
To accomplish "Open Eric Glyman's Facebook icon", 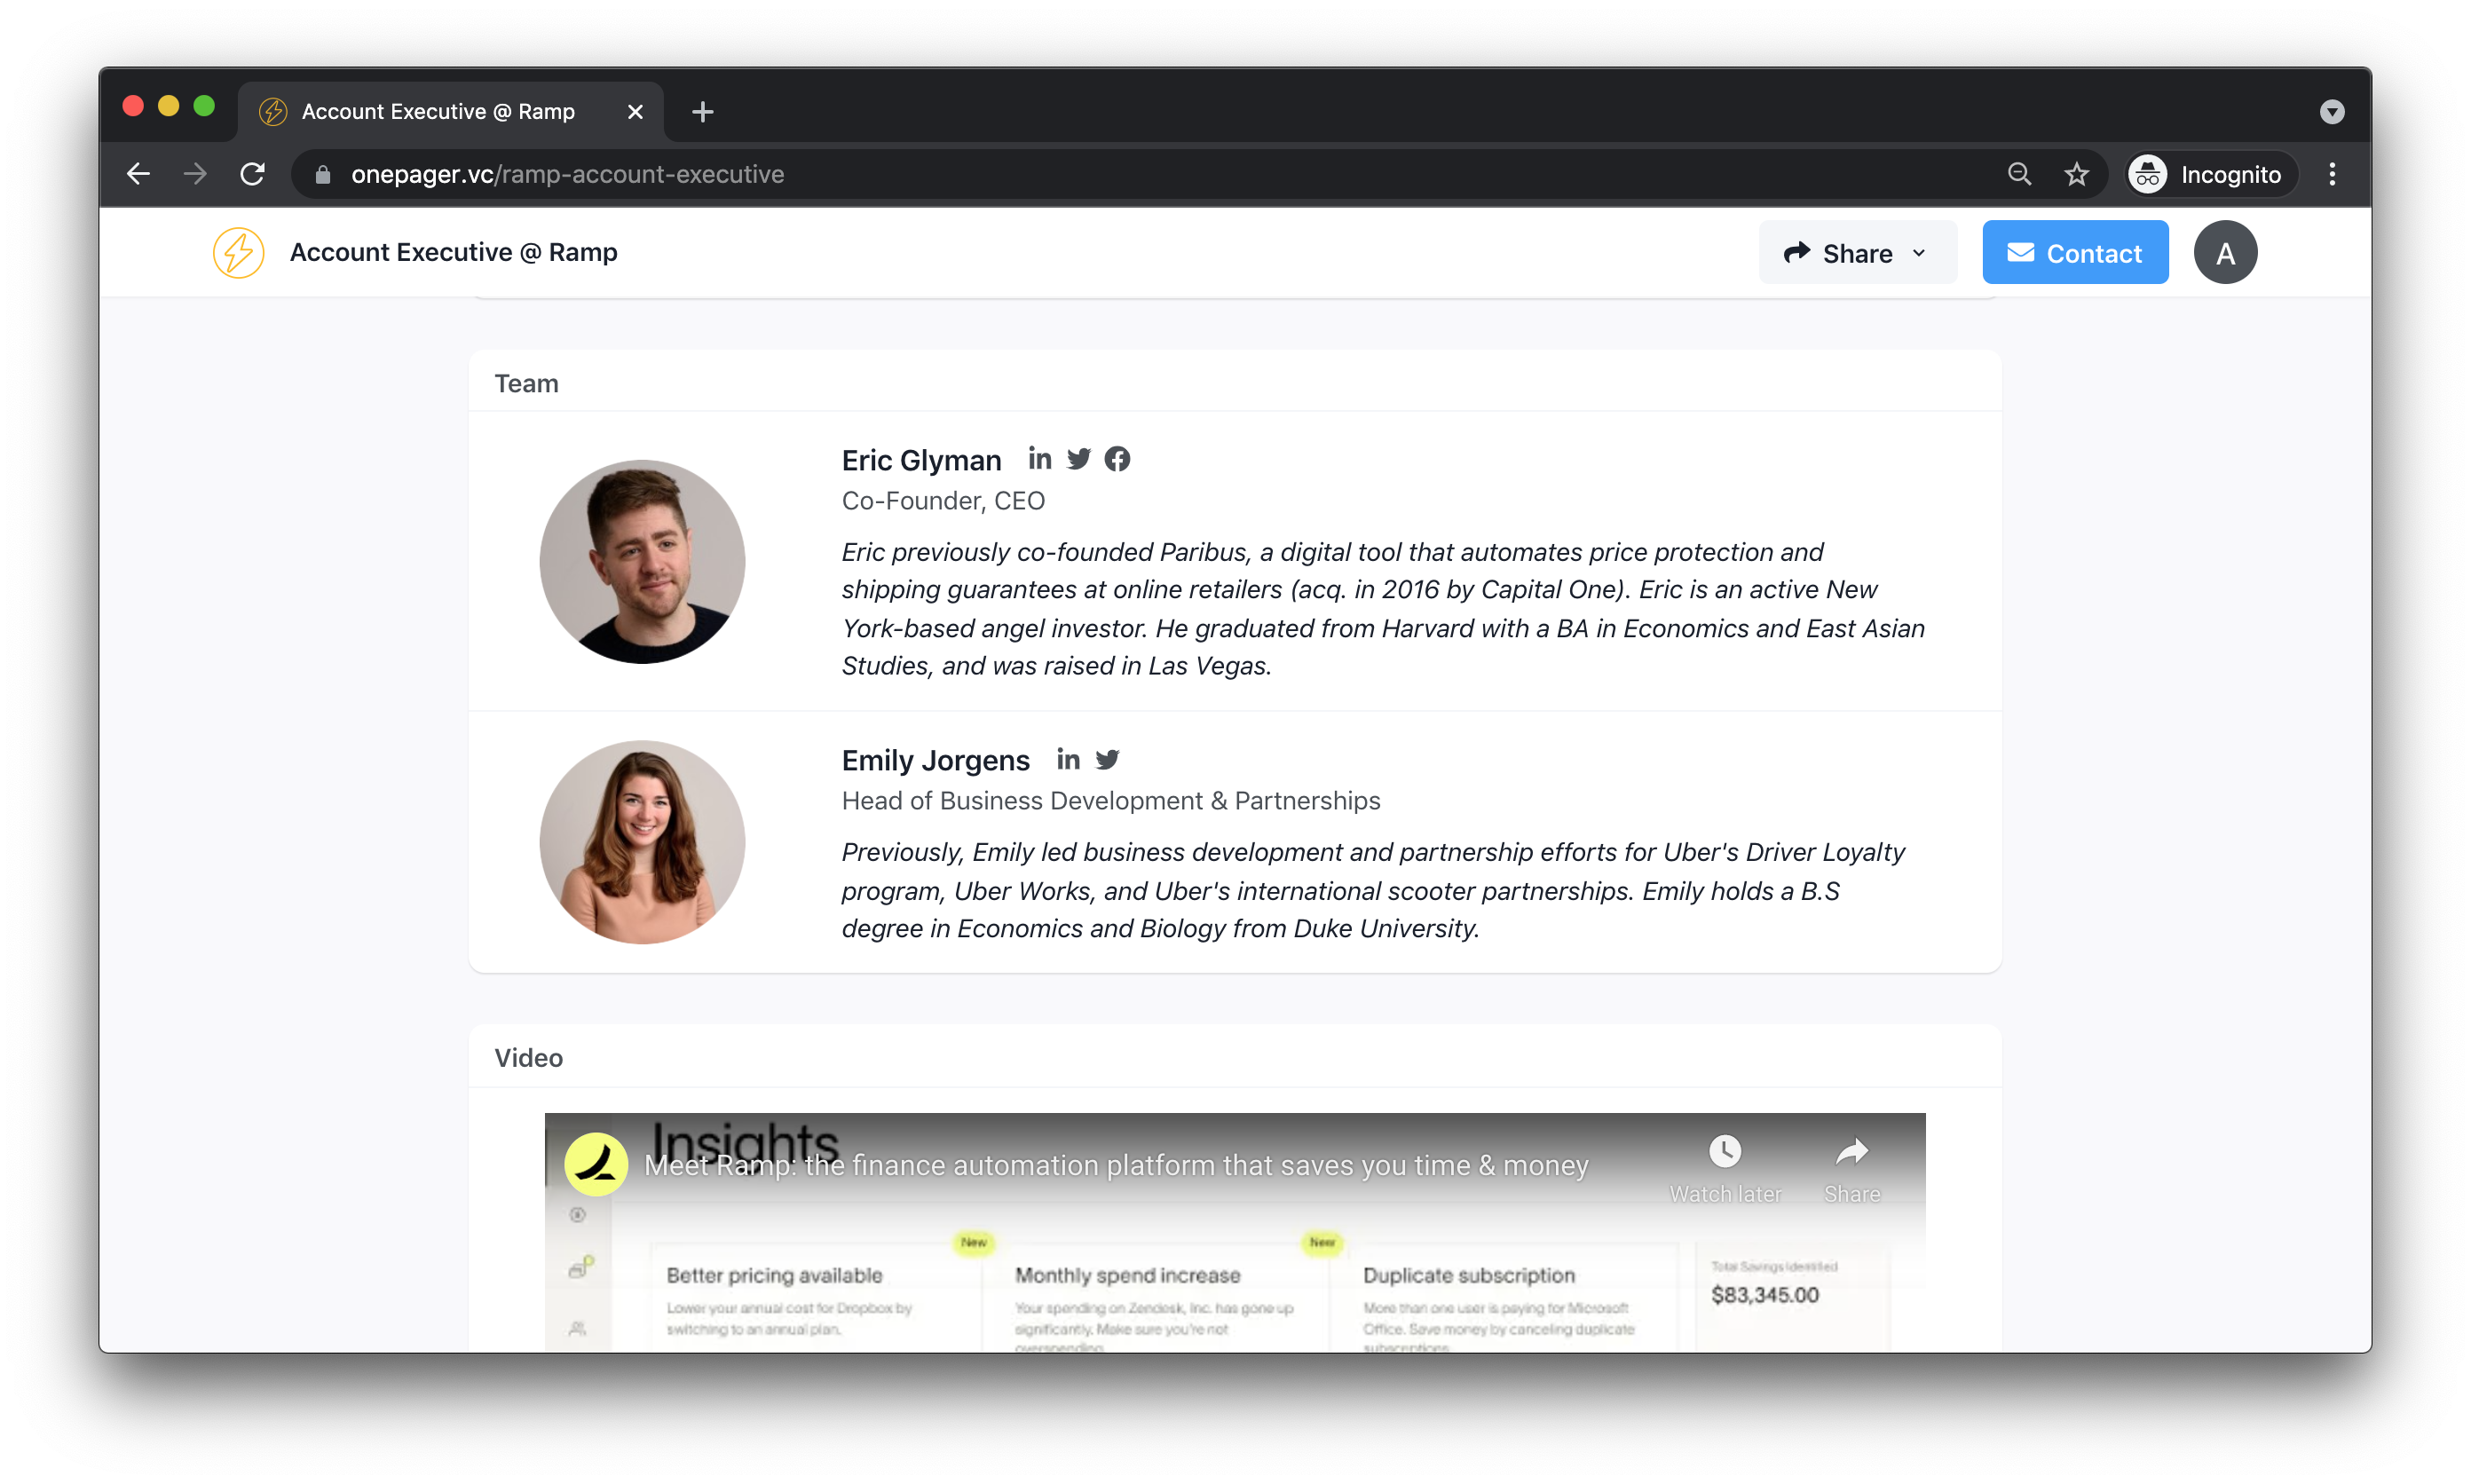I will click(x=1117, y=459).
